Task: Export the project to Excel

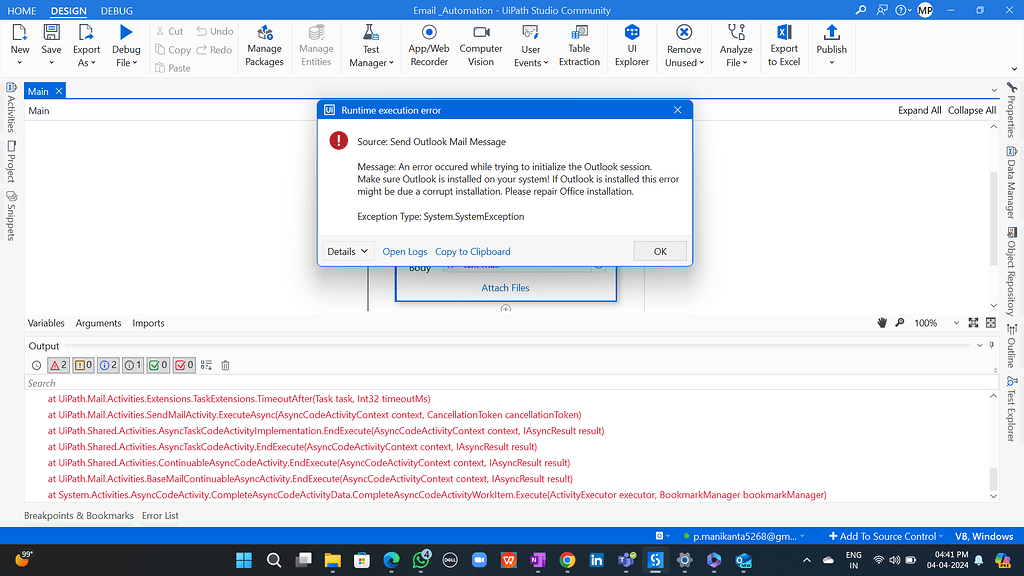Action: [x=783, y=45]
